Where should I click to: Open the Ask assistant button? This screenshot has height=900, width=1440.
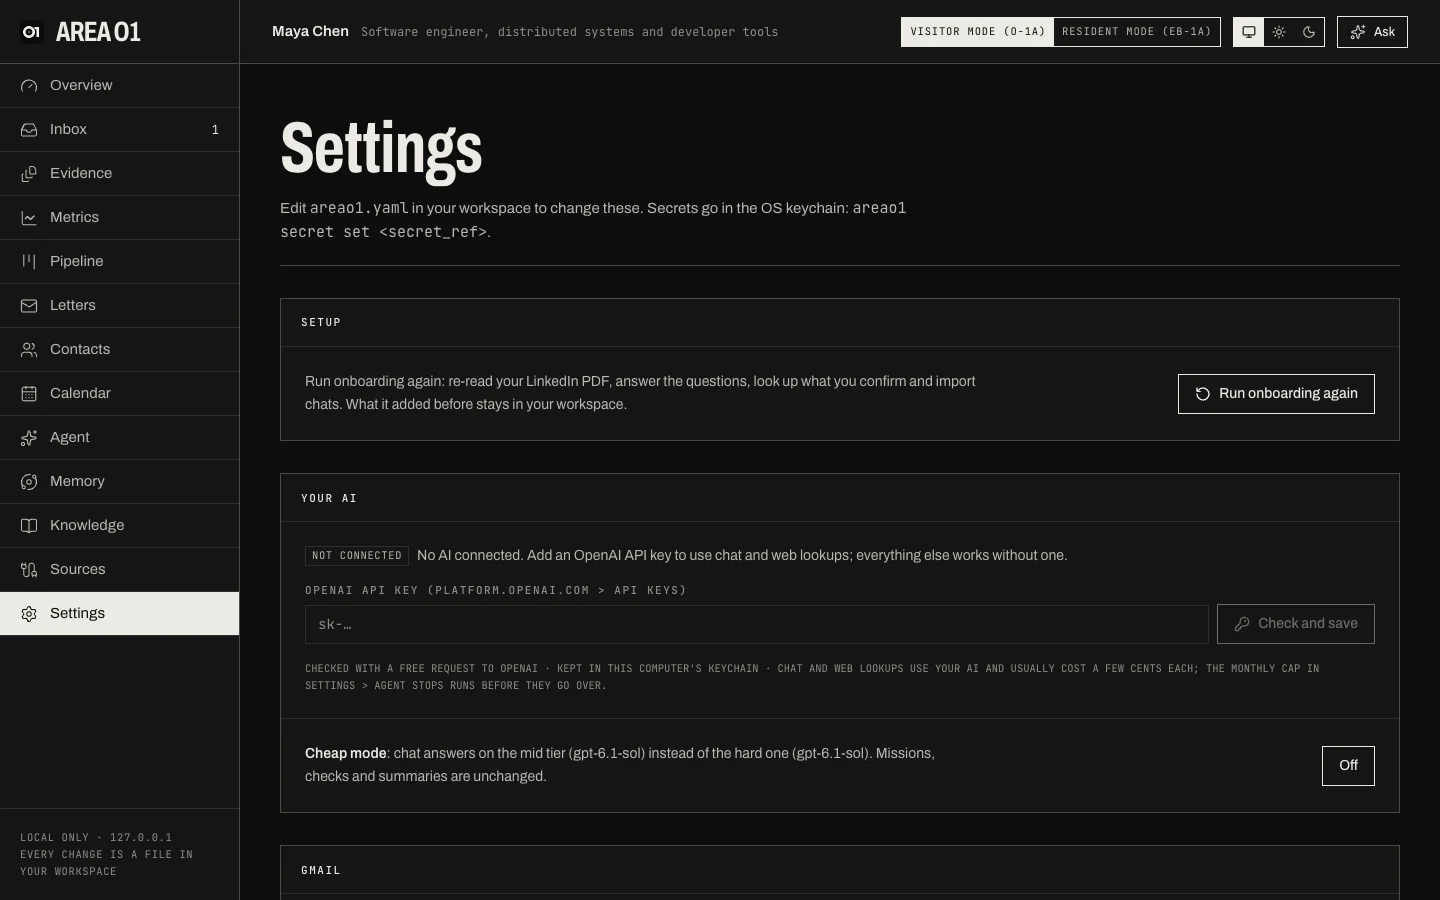[1372, 32]
